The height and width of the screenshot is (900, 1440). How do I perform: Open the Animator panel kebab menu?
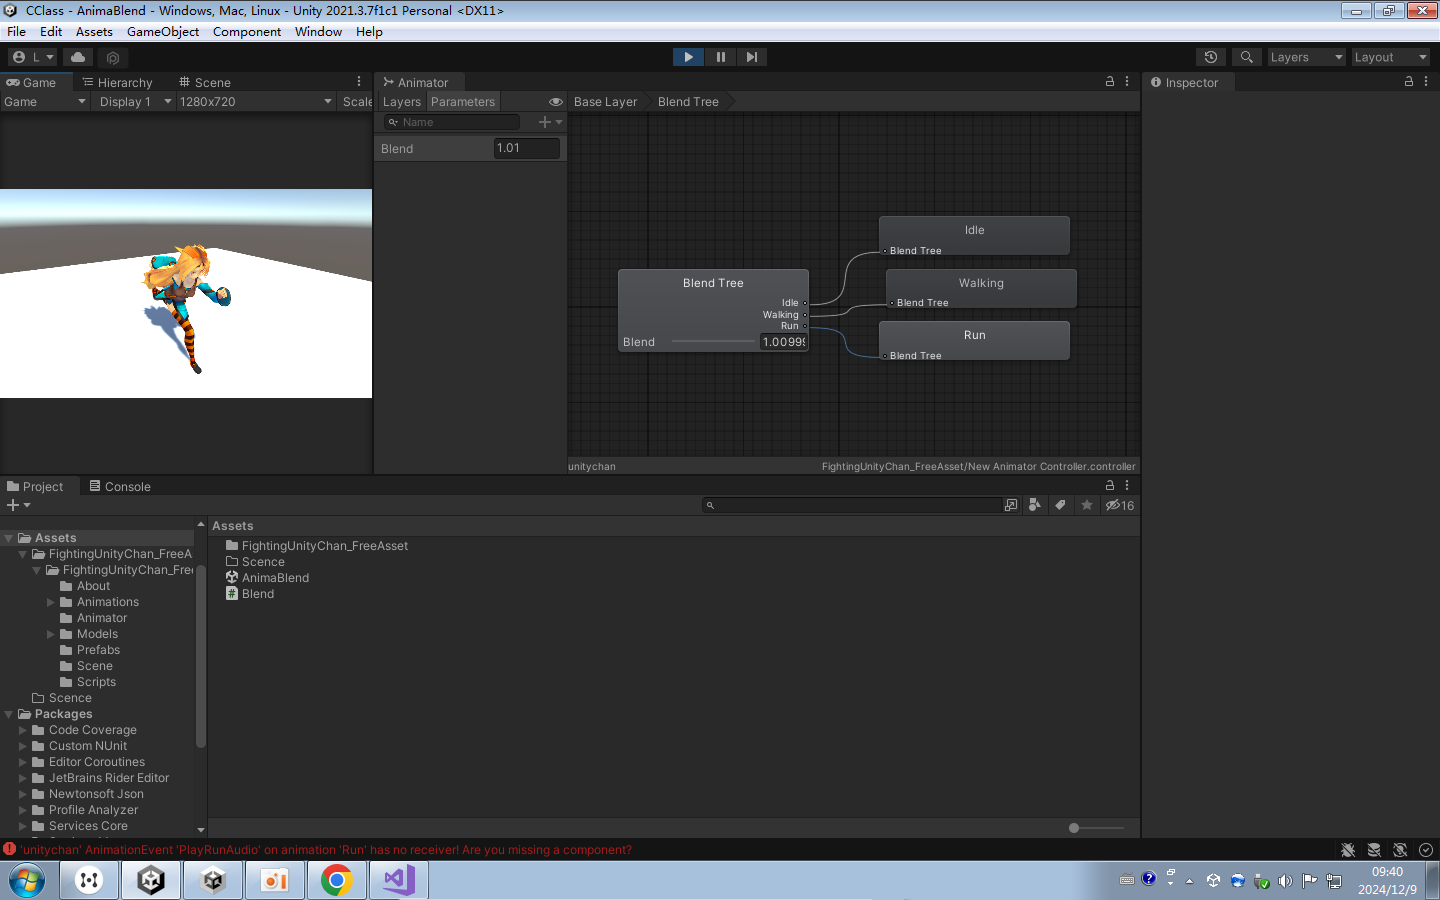pyautogui.click(x=1127, y=82)
